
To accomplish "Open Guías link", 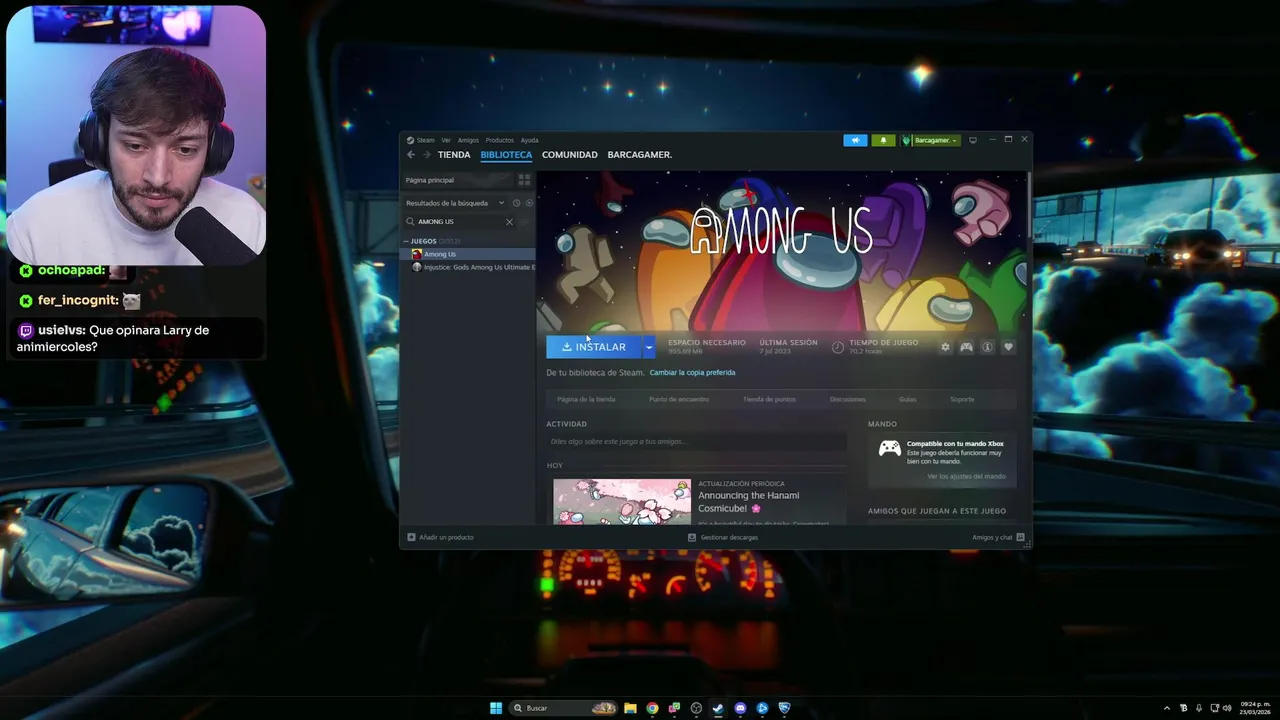I will click(907, 399).
